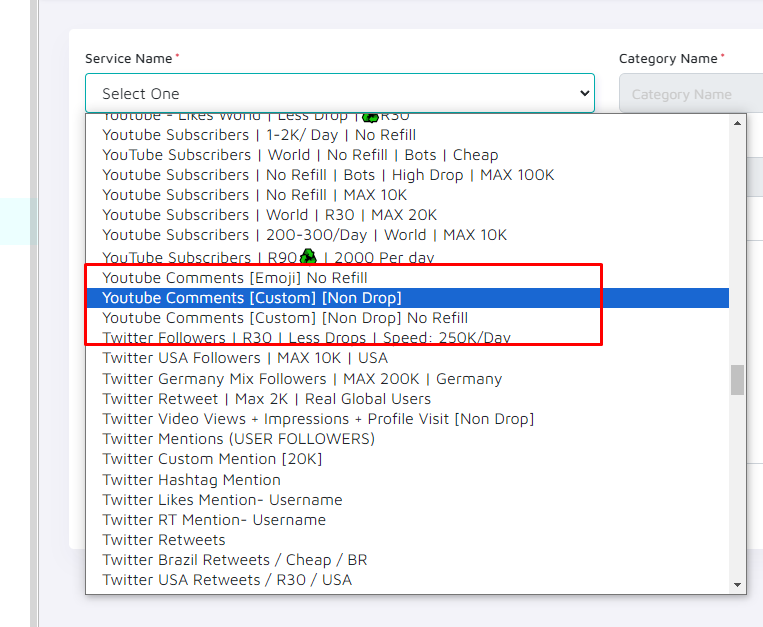Select Twitter Brazil Retweets / Cheap / BR

(x=407, y=560)
